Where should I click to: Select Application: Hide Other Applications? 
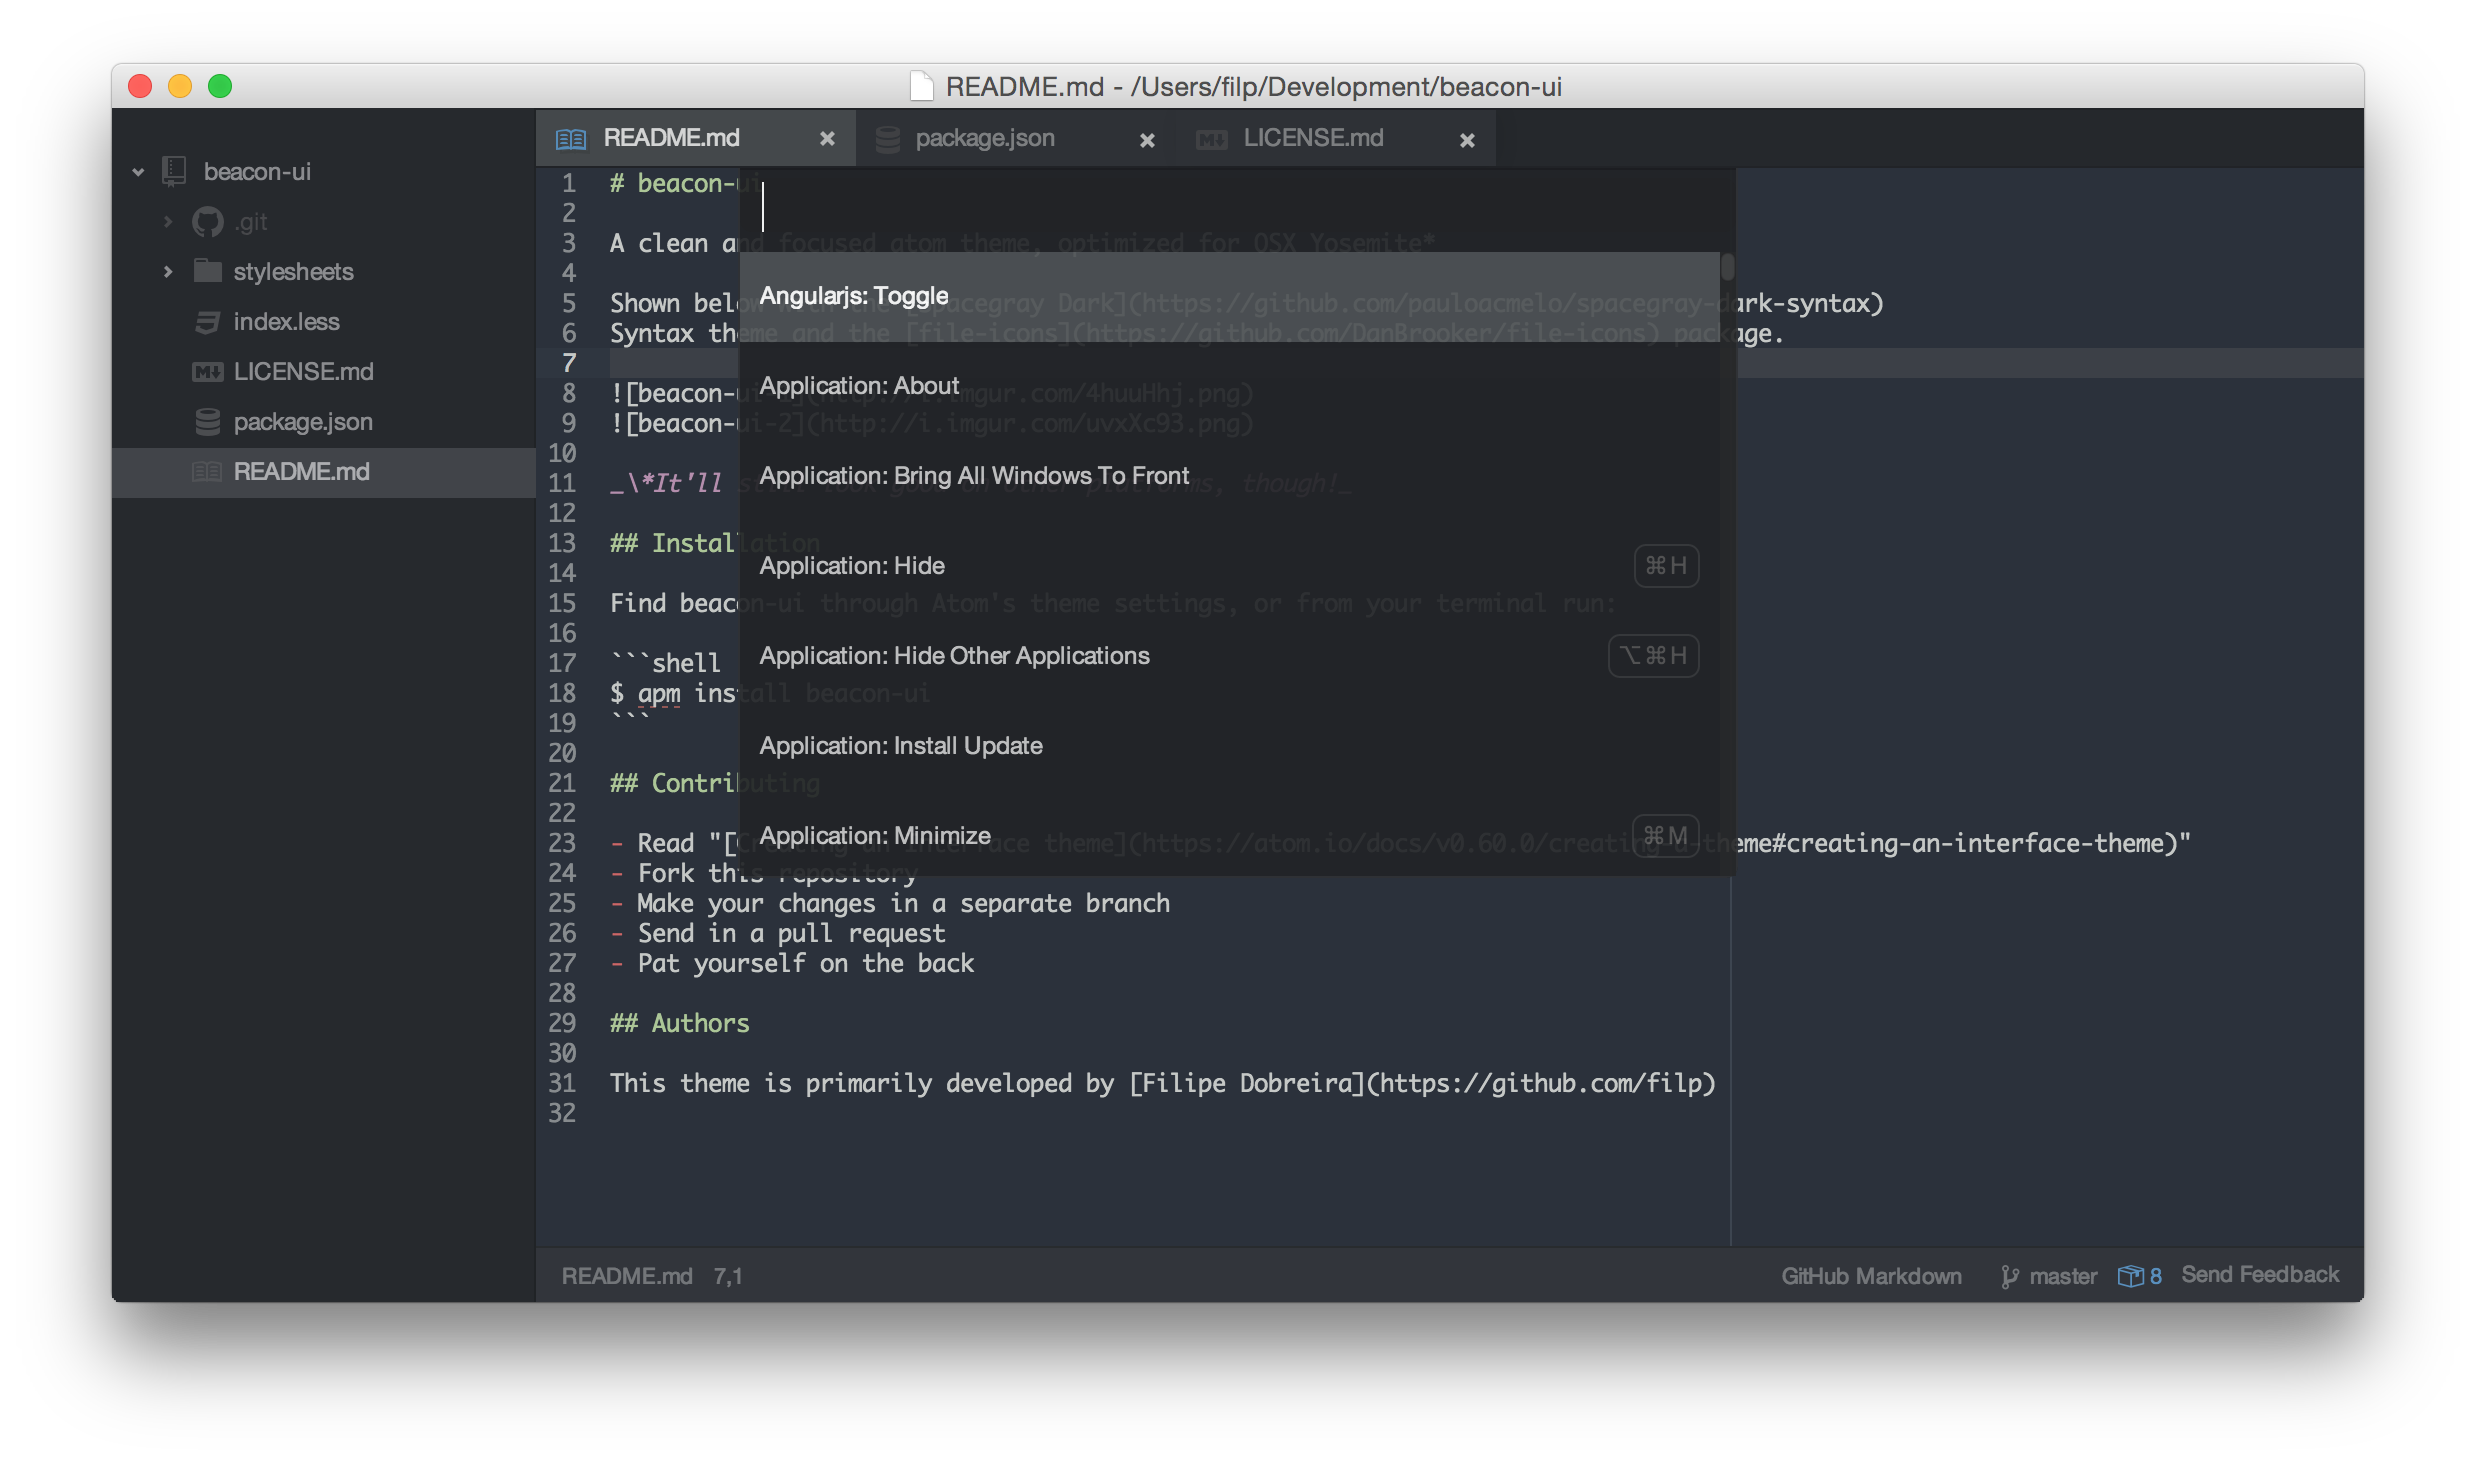pos(1229,656)
